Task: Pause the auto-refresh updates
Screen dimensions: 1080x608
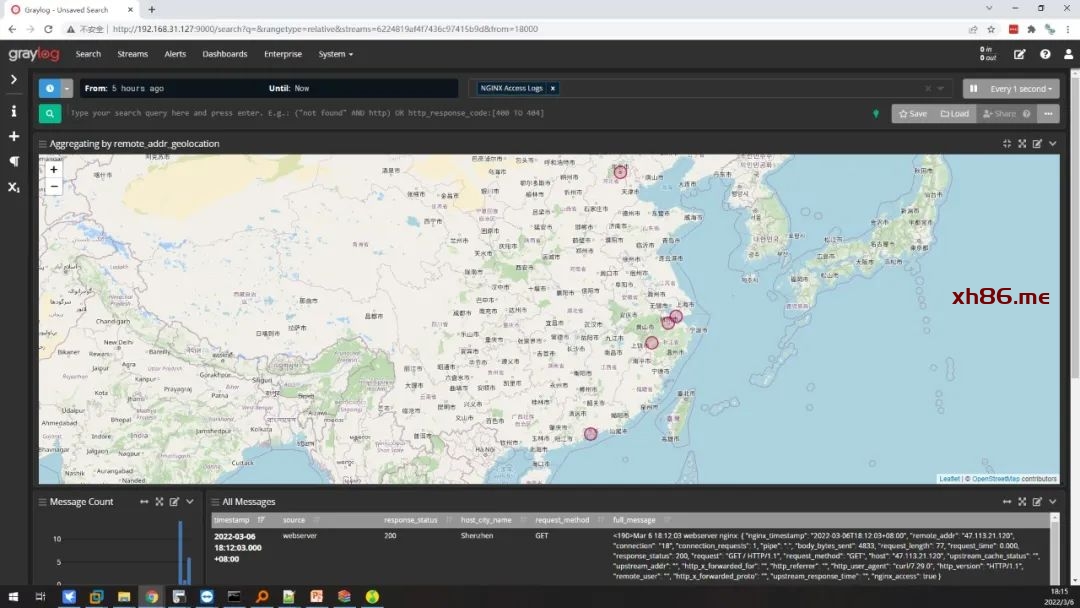Action: click(971, 88)
